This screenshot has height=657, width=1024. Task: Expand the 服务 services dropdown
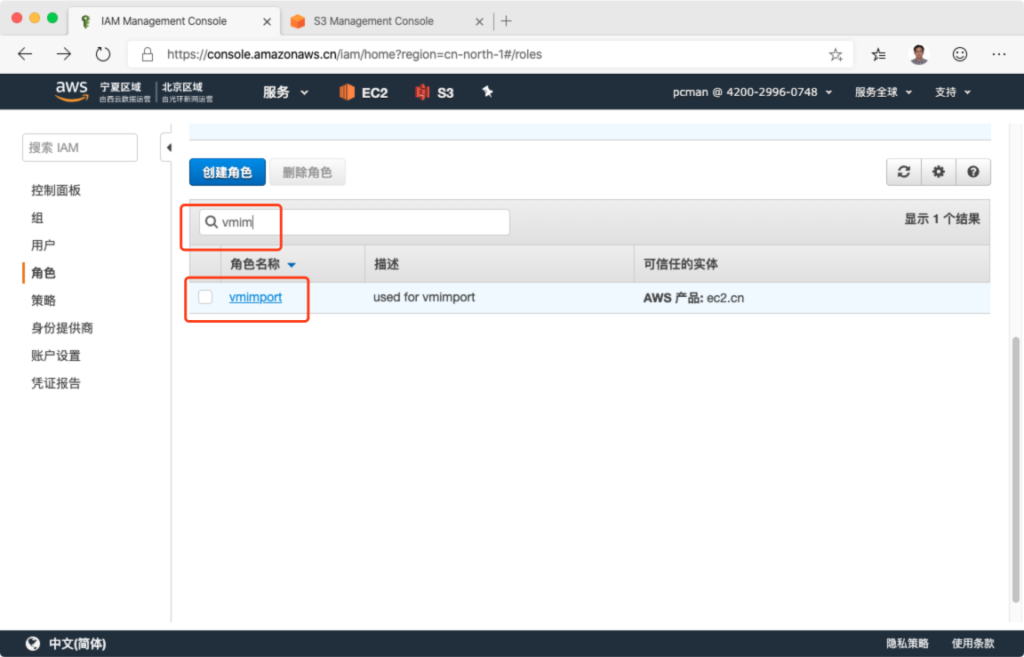click(x=285, y=92)
